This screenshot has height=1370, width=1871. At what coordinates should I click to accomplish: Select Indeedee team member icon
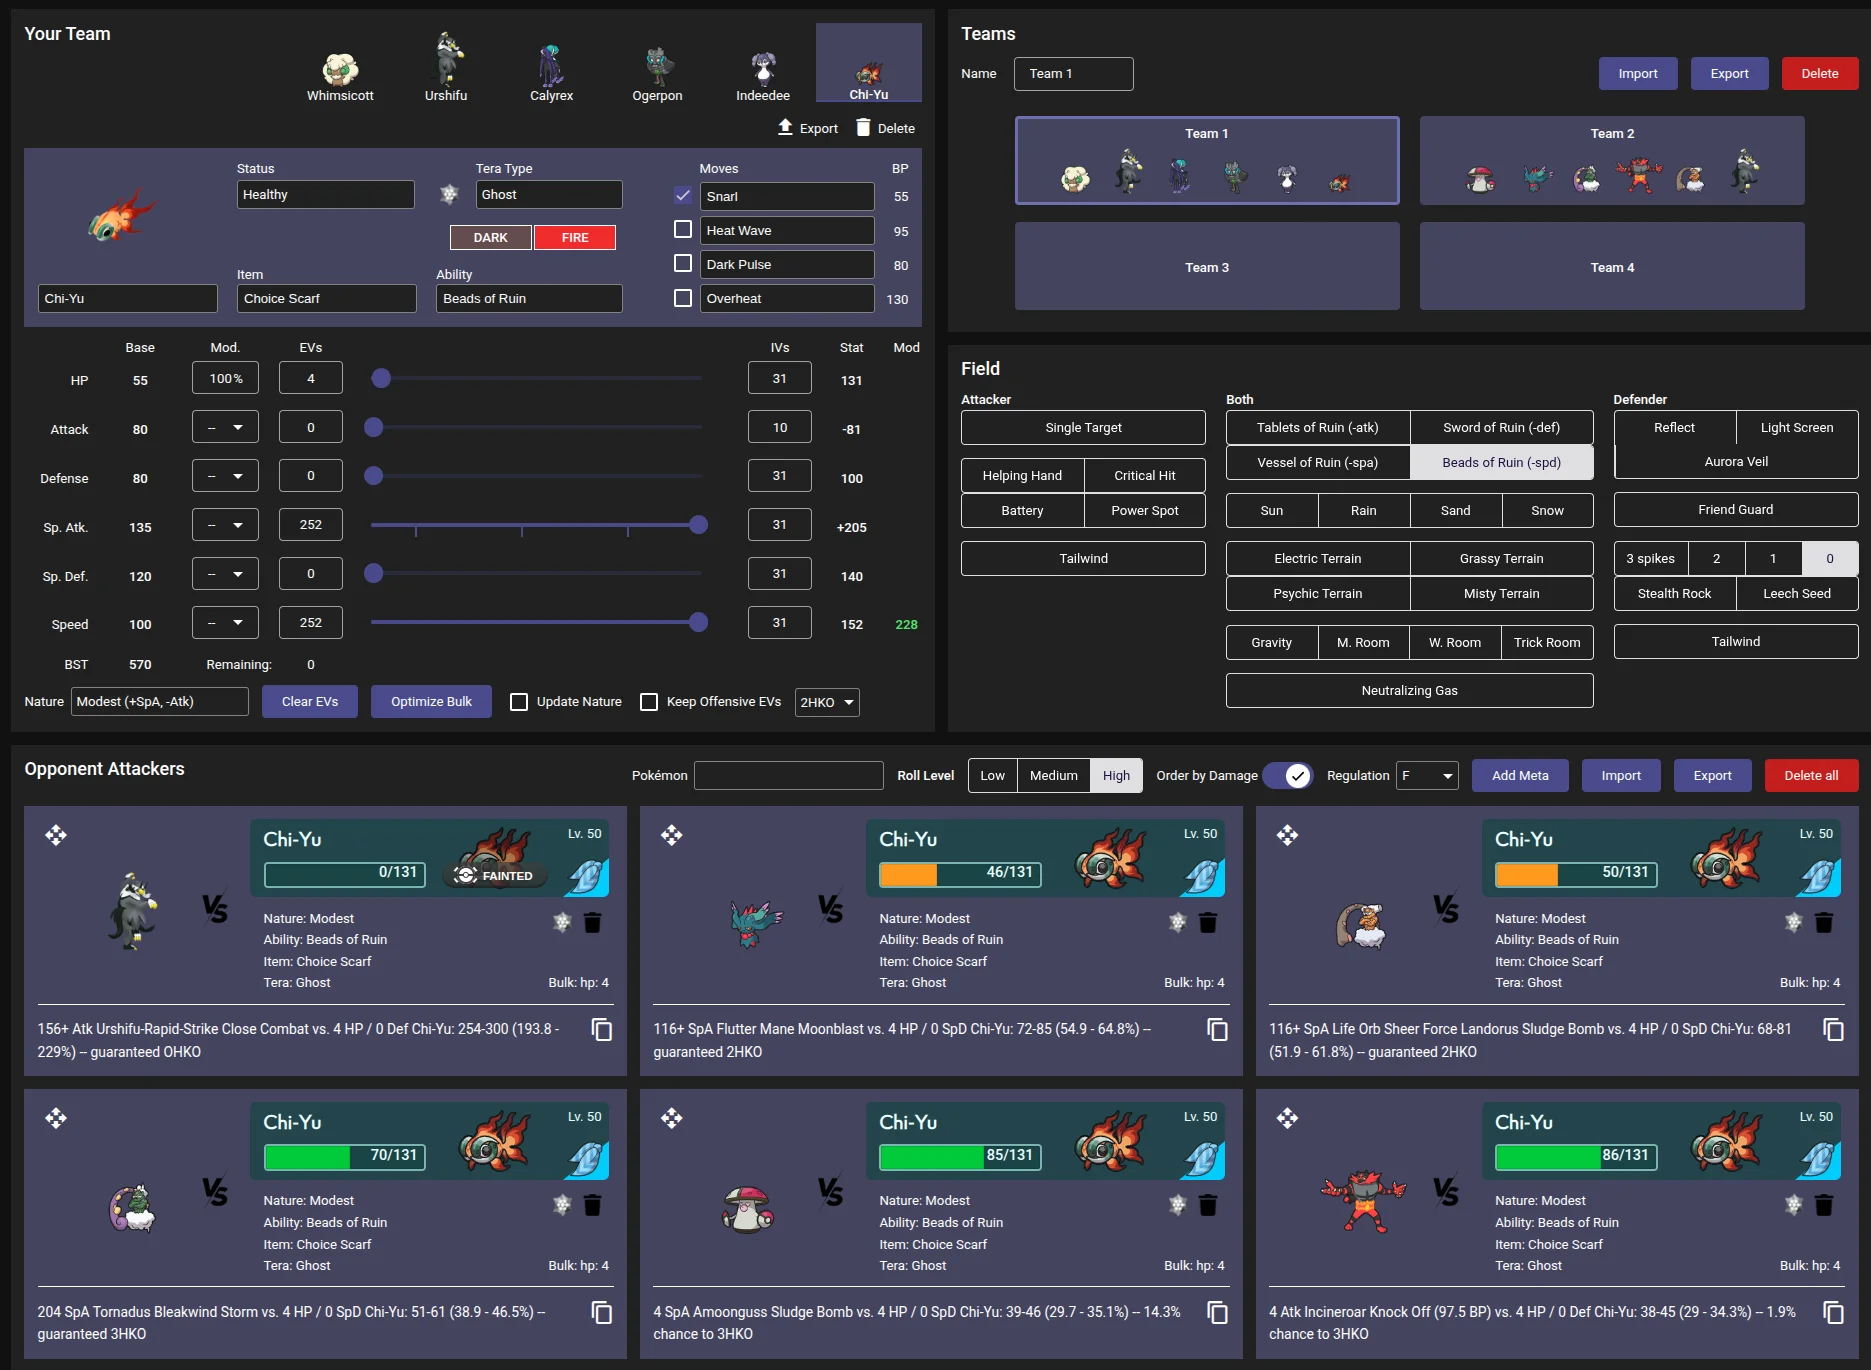pos(763,76)
